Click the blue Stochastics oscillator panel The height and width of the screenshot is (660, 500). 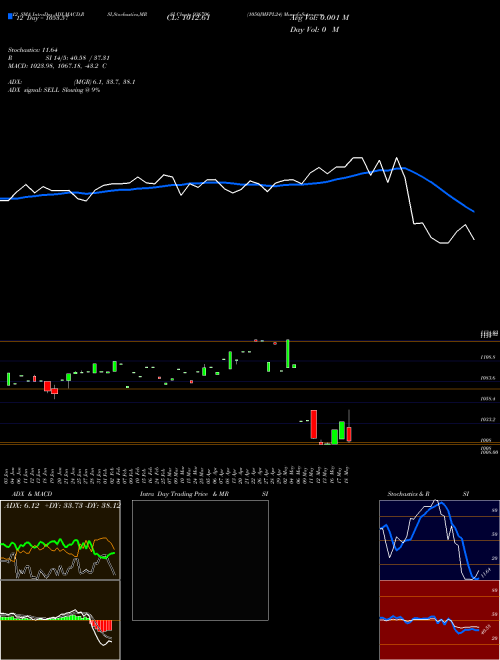(x=439, y=540)
